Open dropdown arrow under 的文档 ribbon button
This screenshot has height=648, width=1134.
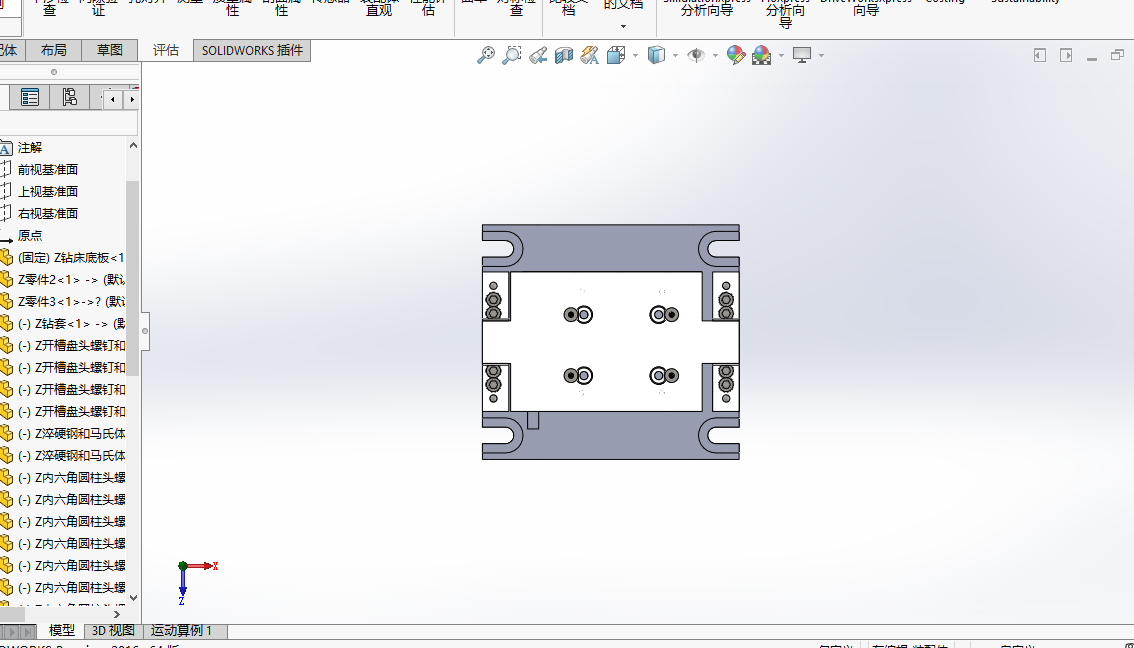tap(623, 26)
